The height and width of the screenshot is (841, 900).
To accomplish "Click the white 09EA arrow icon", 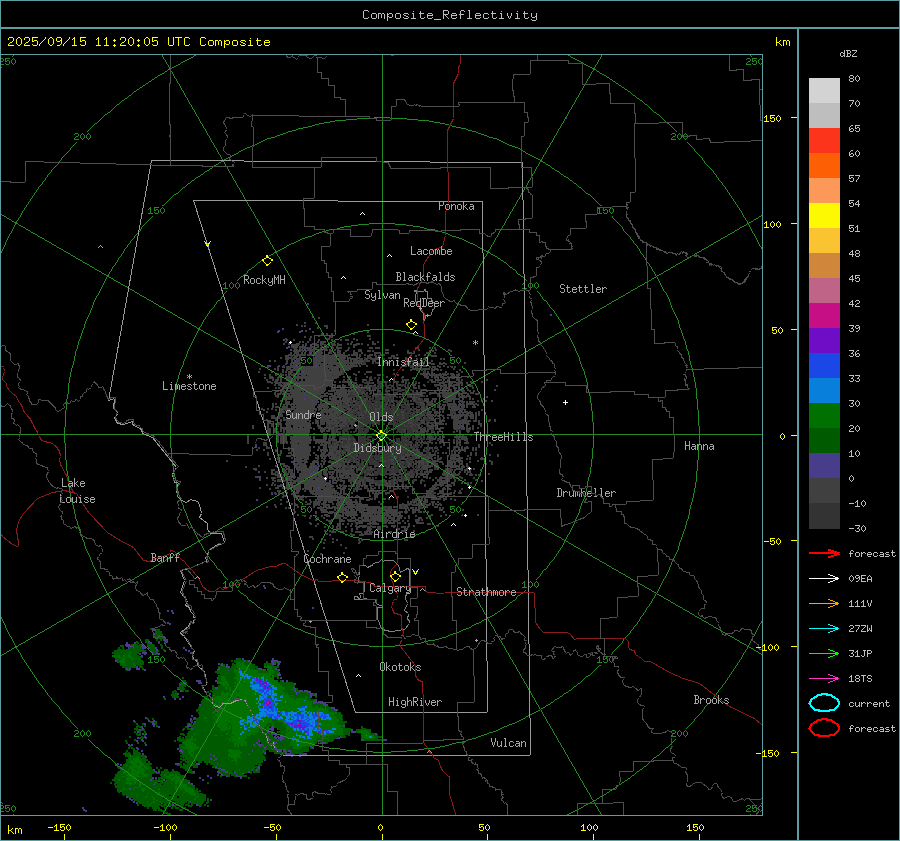I will [x=824, y=578].
